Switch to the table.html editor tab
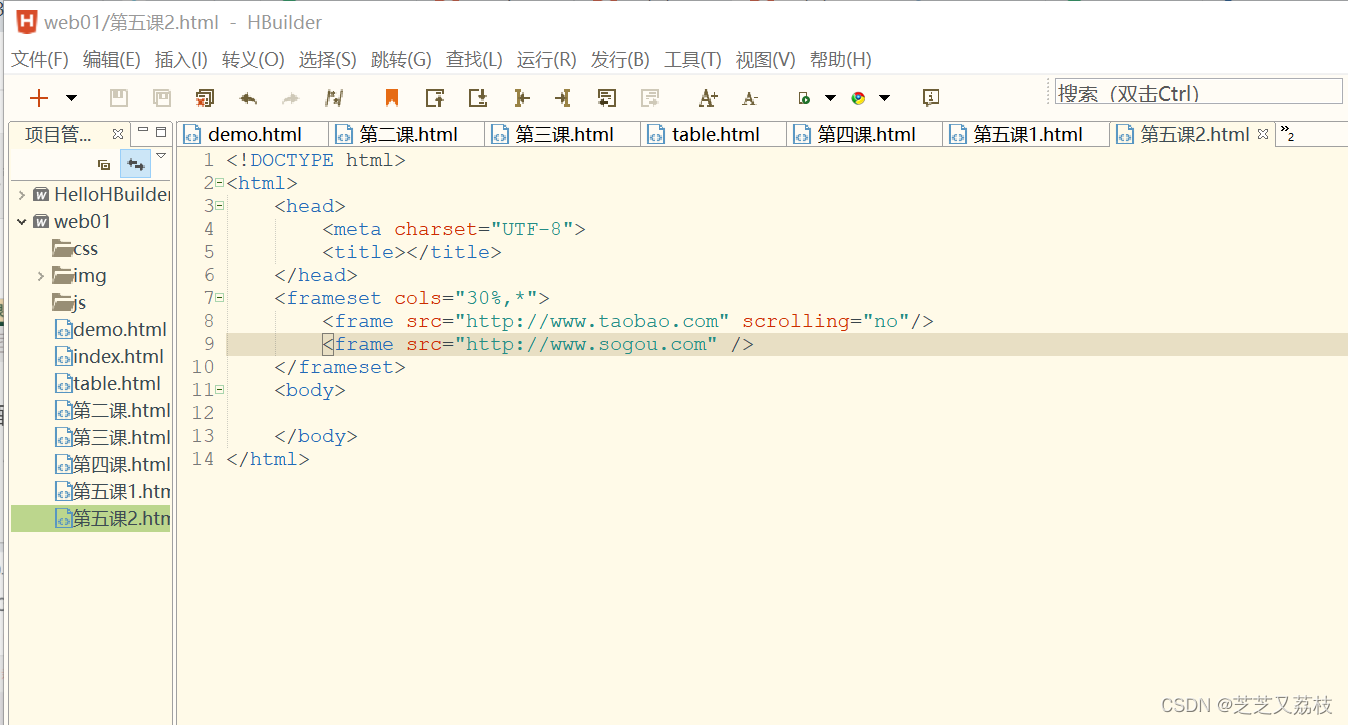Viewport: 1348px width, 725px height. pos(714,134)
